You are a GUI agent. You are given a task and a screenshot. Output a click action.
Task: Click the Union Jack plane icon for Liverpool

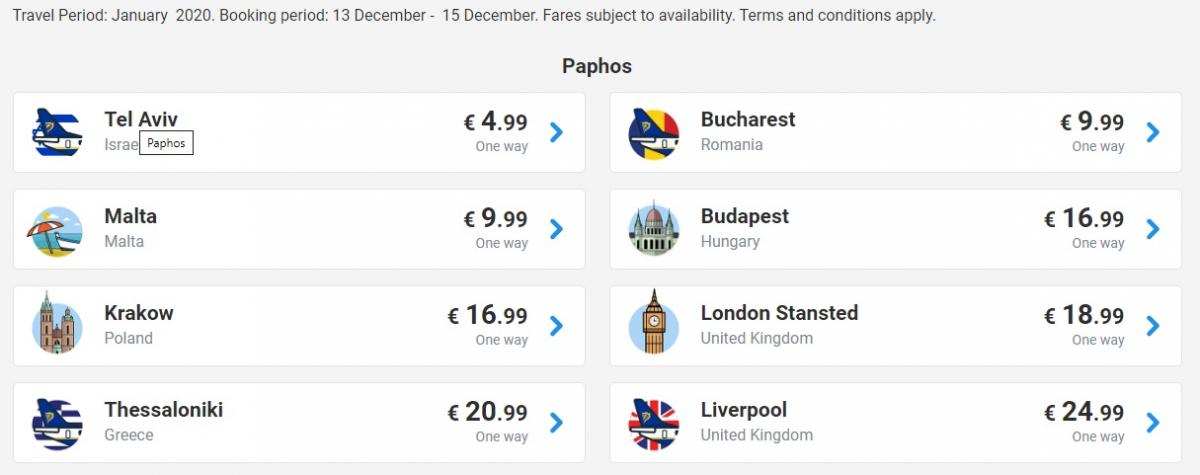pos(652,423)
